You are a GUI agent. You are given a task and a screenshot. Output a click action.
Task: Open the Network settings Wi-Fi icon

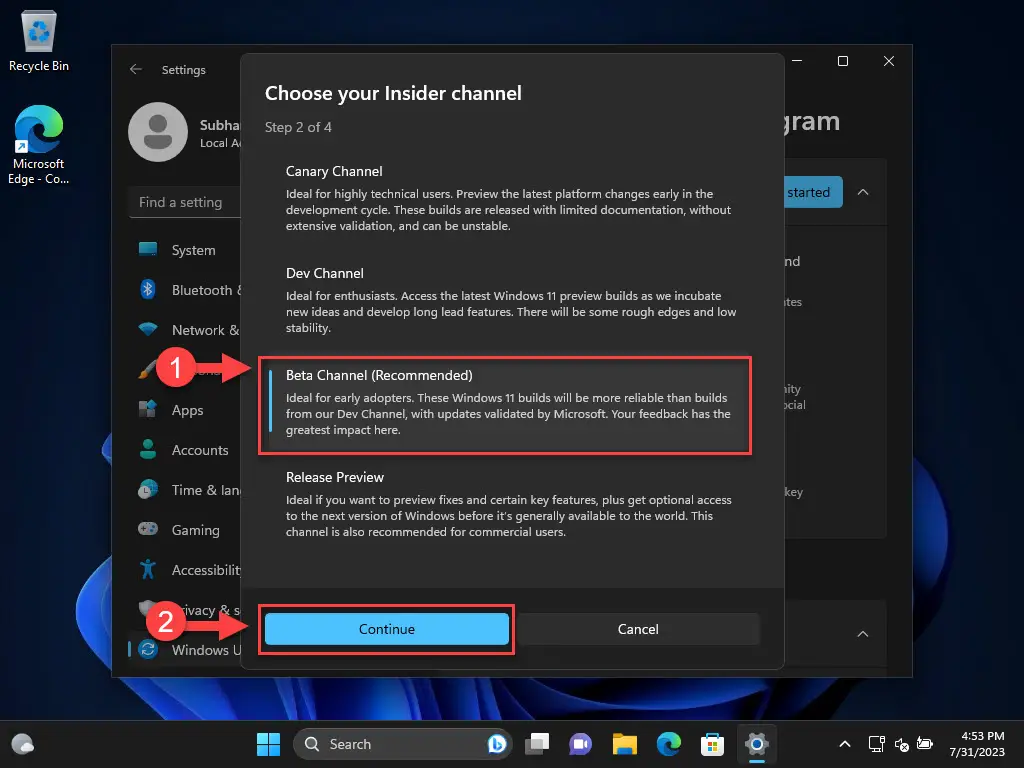(148, 329)
